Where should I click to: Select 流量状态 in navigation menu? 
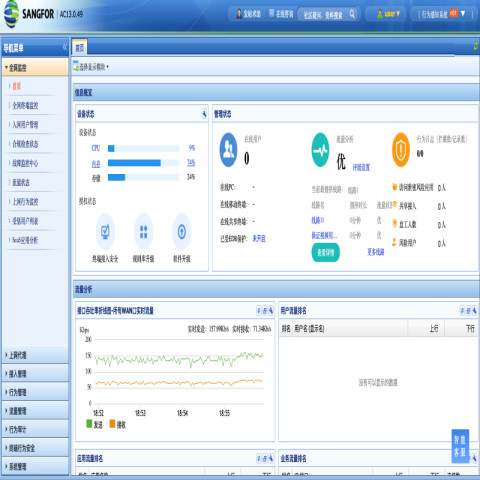21,182
